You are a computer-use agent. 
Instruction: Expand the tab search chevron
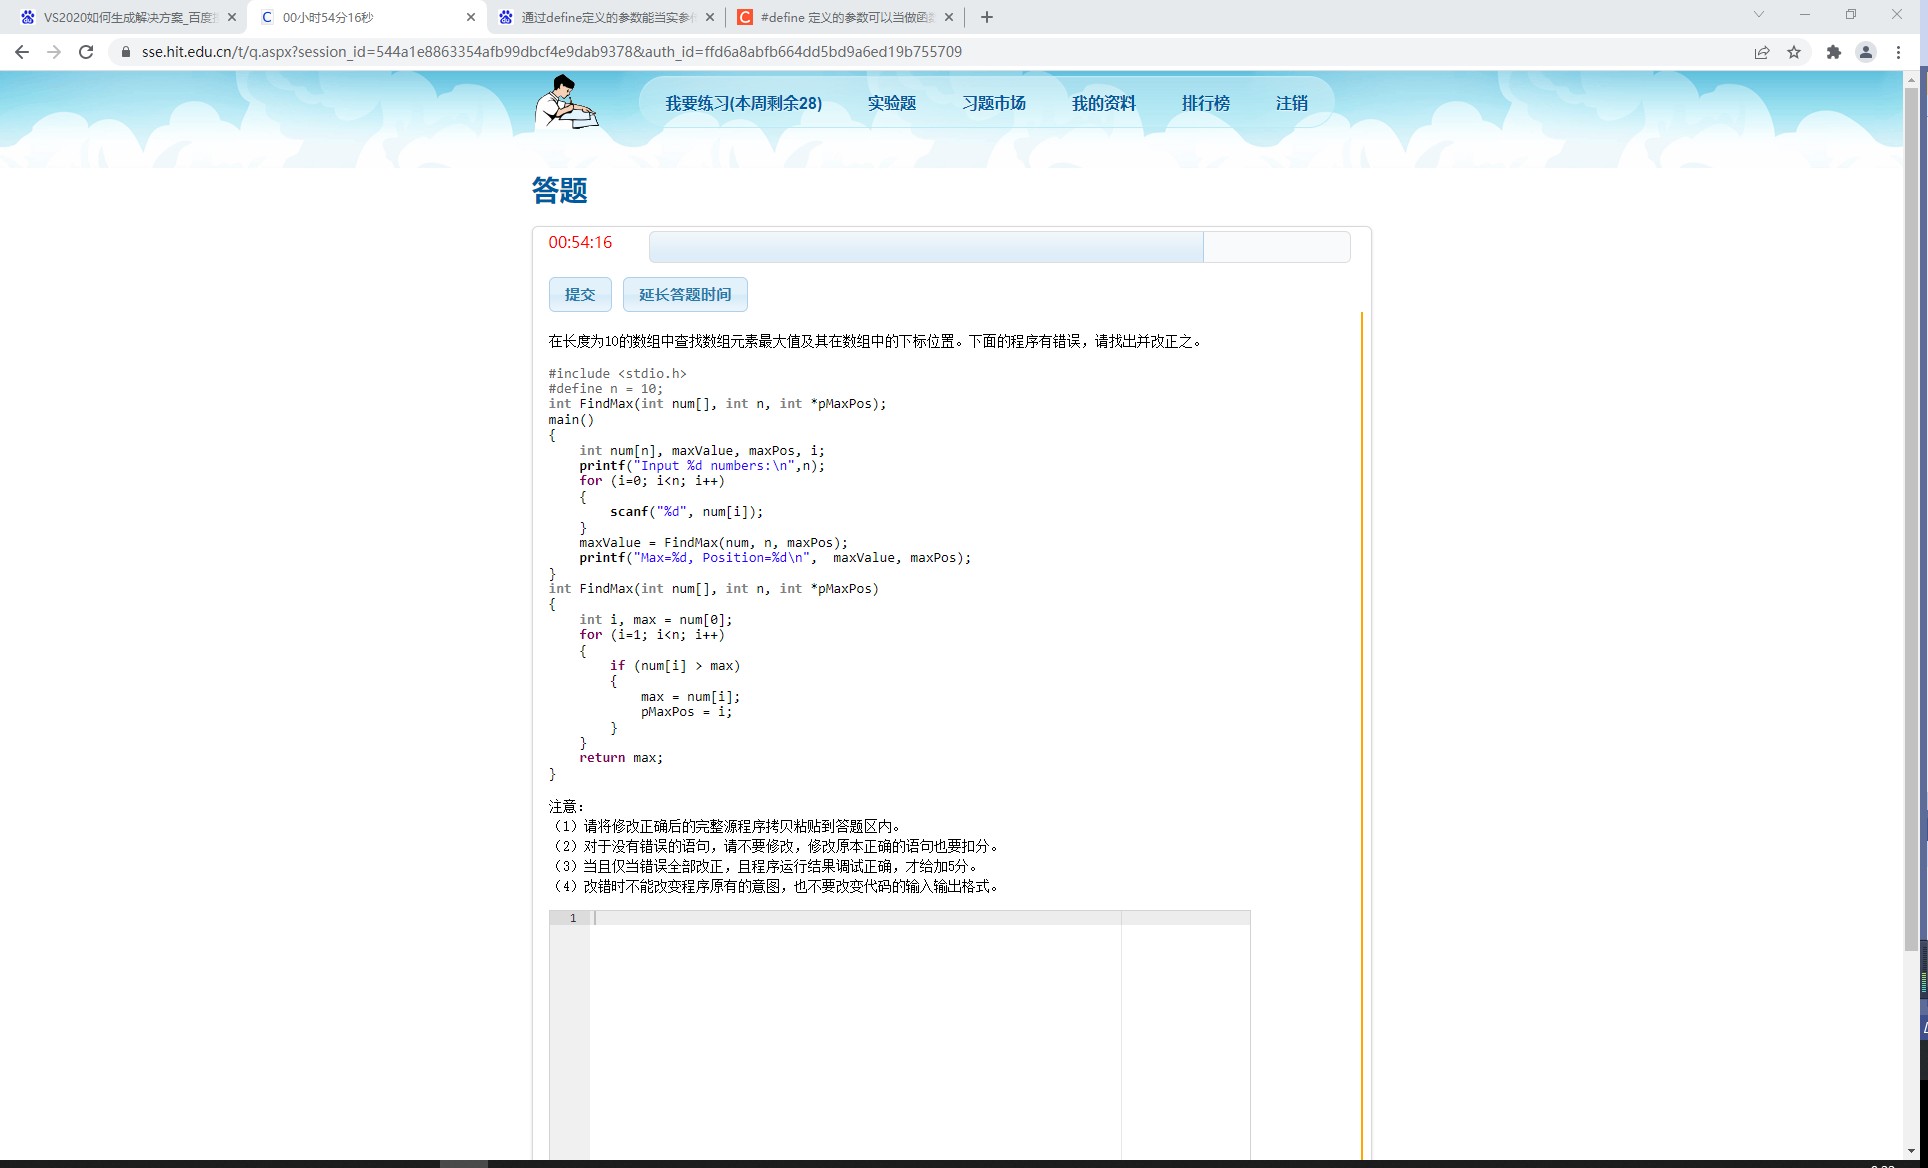tap(1758, 15)
